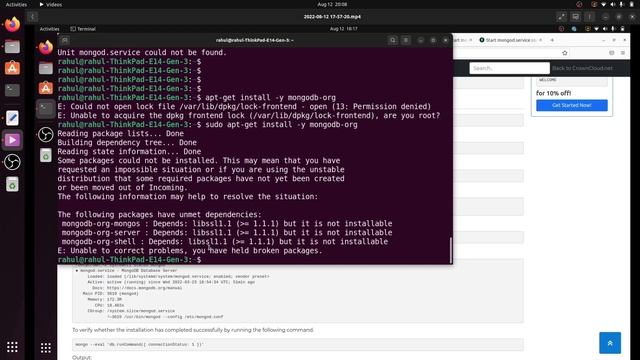640x360 pixels.
Task: Click Show Applications in the recorded dock
Action: click(x=46, y=347)
